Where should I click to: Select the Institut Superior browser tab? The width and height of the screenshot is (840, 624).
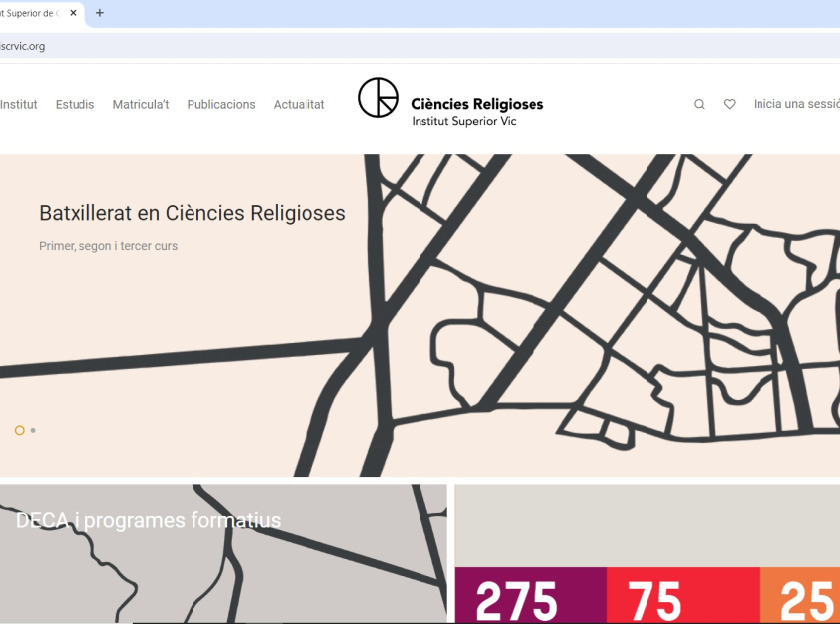point(30,13)
